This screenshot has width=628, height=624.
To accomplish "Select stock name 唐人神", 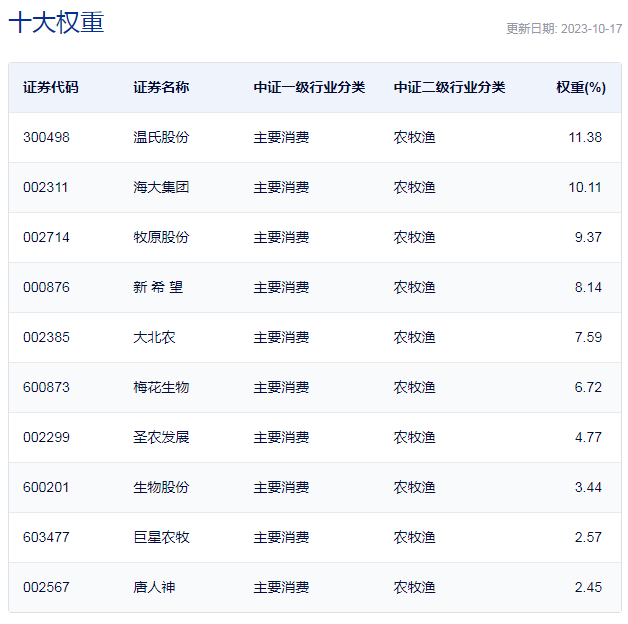I will (154, 587).
